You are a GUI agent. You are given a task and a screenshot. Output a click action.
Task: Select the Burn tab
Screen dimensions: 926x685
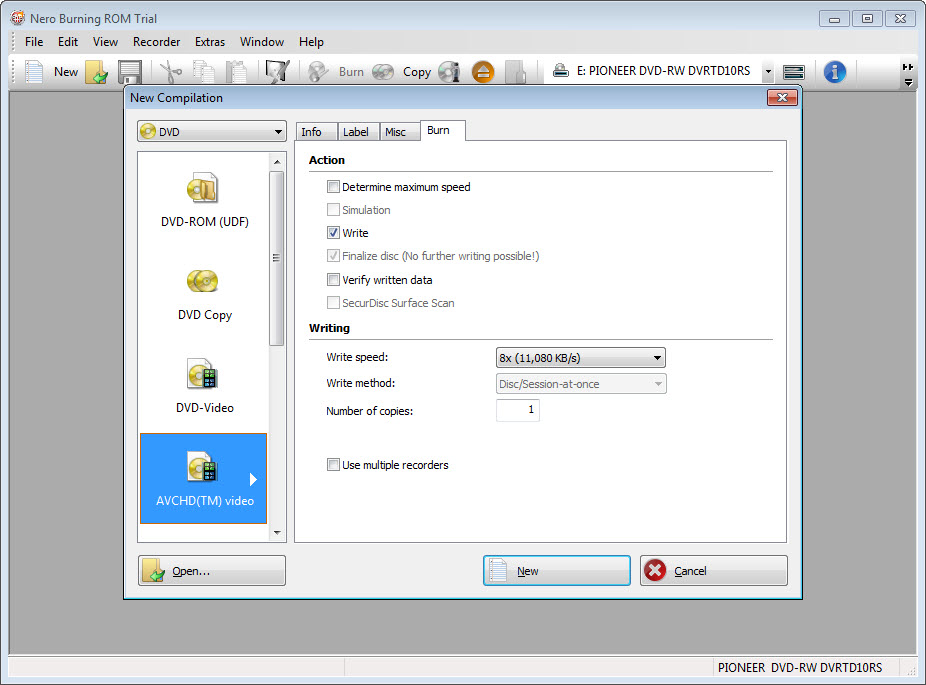click(x=442, y=131)
